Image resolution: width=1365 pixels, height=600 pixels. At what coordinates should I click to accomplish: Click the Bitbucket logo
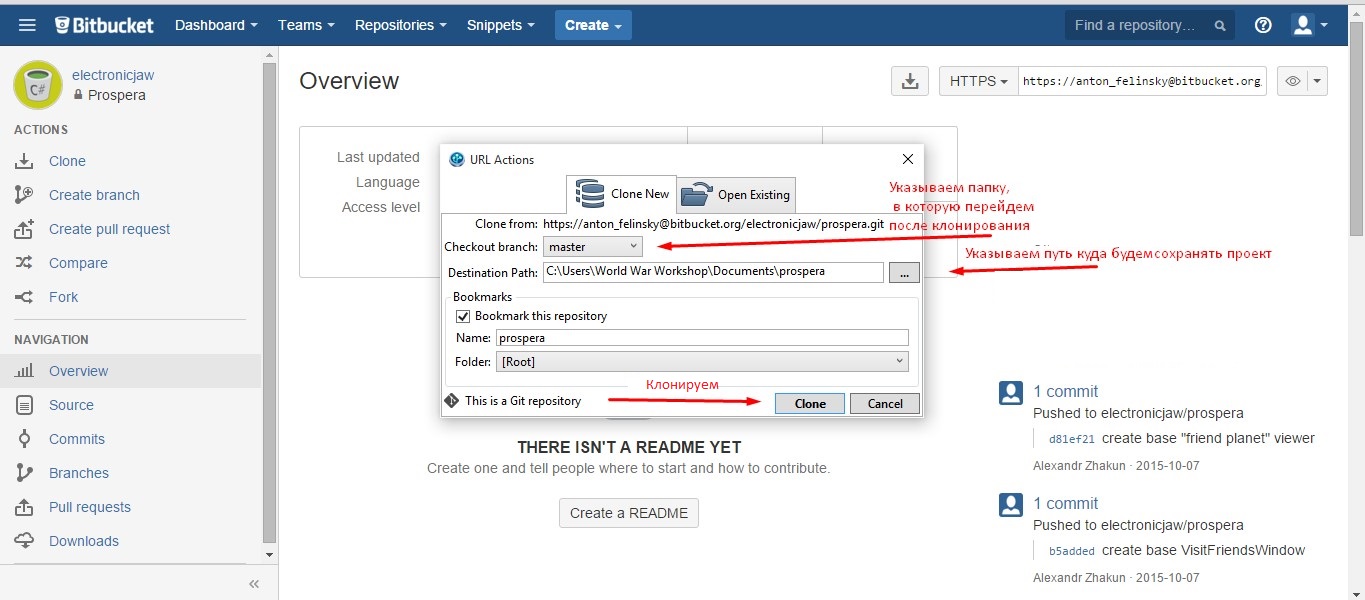[105, 25]
